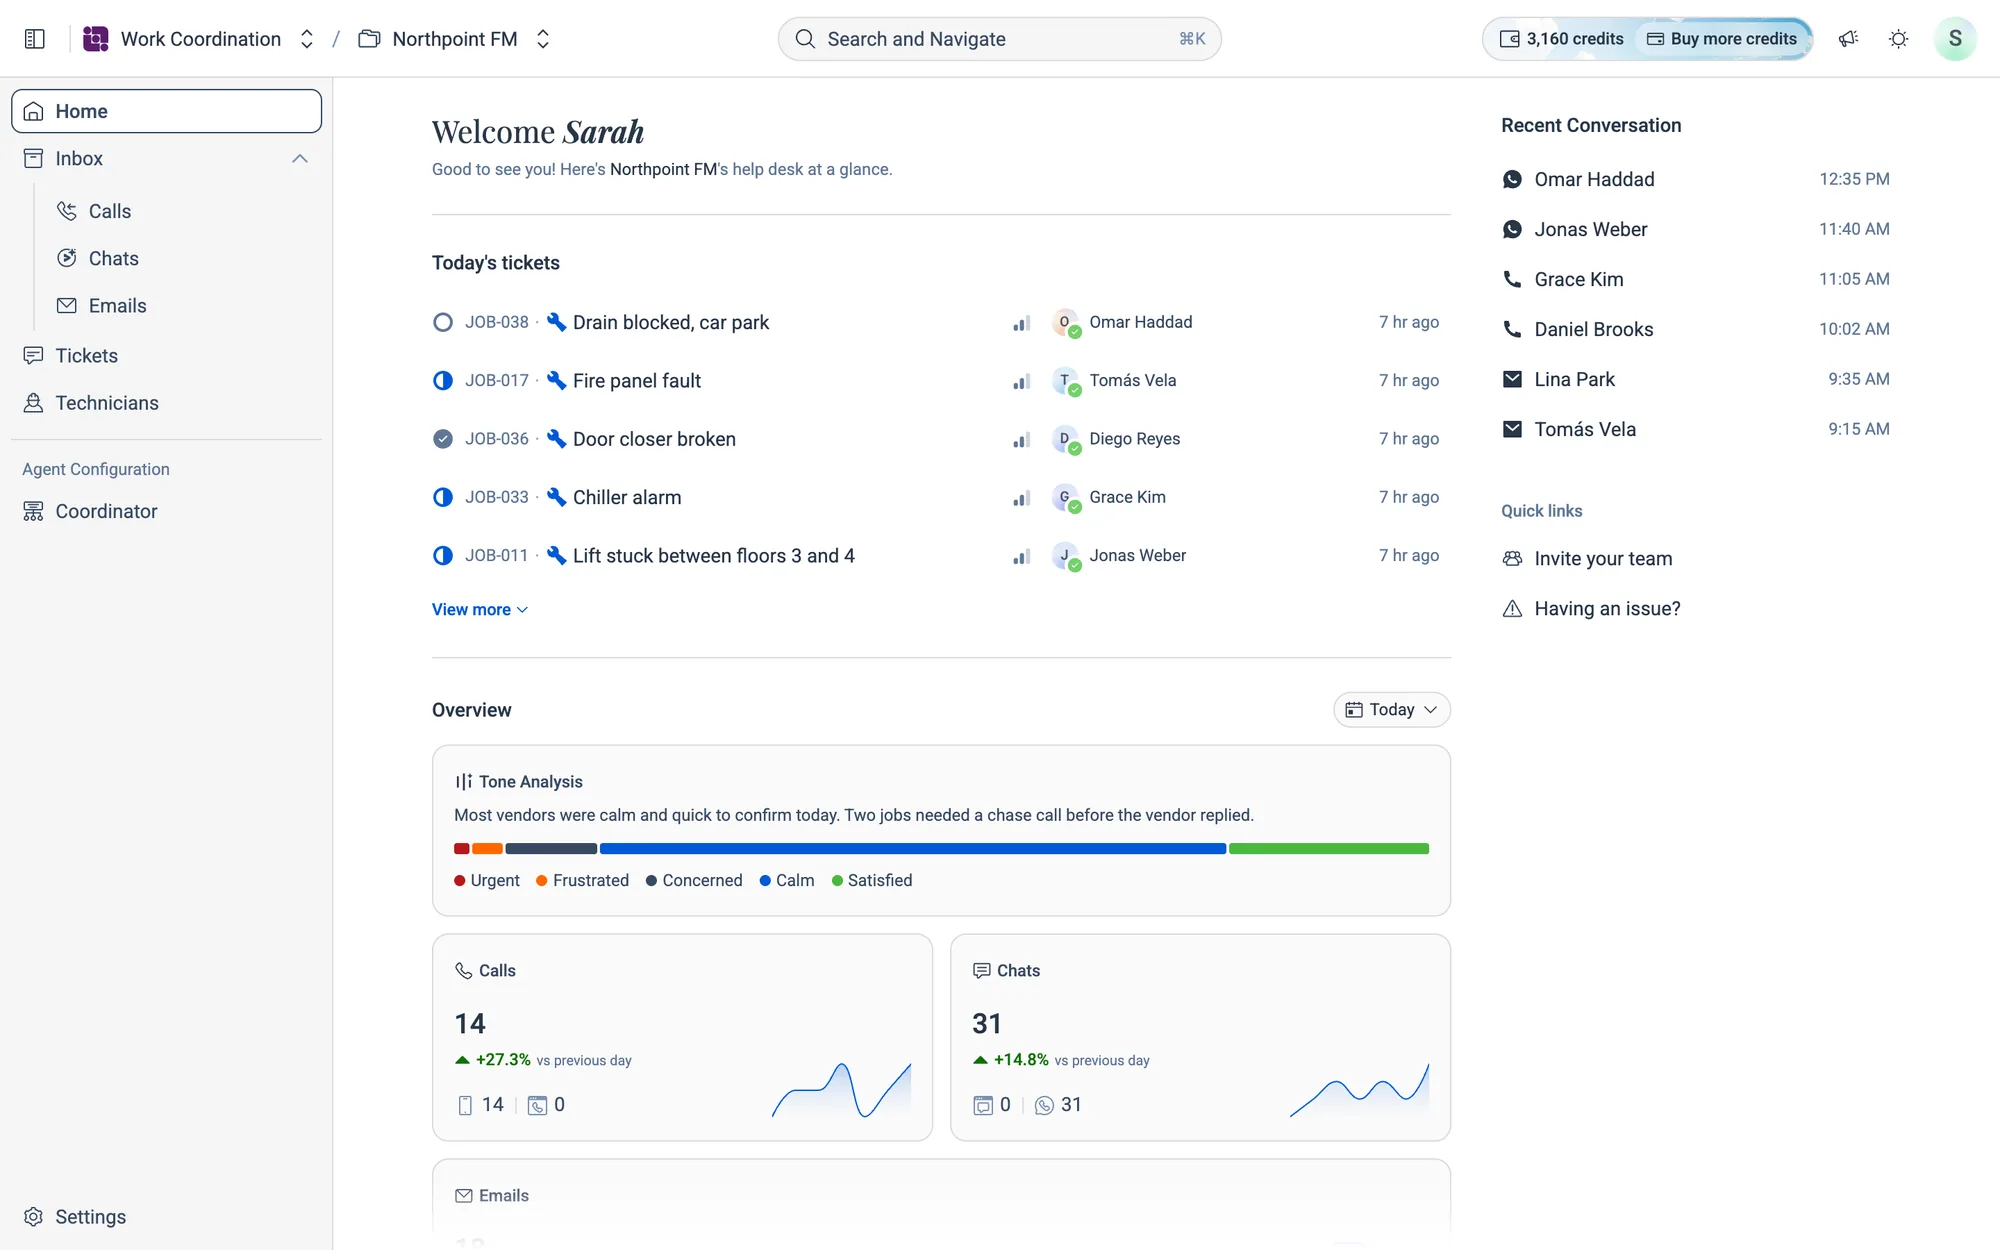Toggle status indicator for JOB-011 Lift stuck
This screenshot has width=2000, height=1250.
pyautogui.click(x=443, y=555)
